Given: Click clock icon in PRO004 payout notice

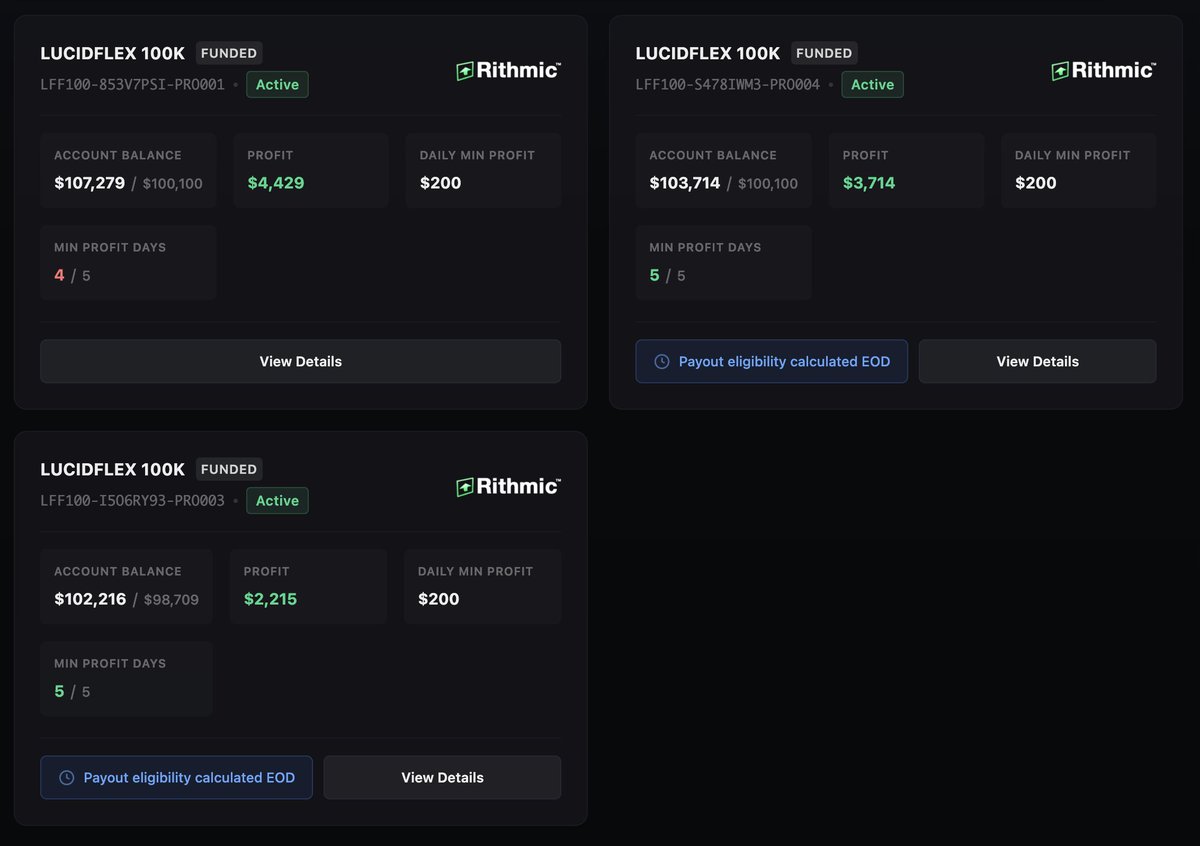Looking at the screenshot, I should (661, 361).
